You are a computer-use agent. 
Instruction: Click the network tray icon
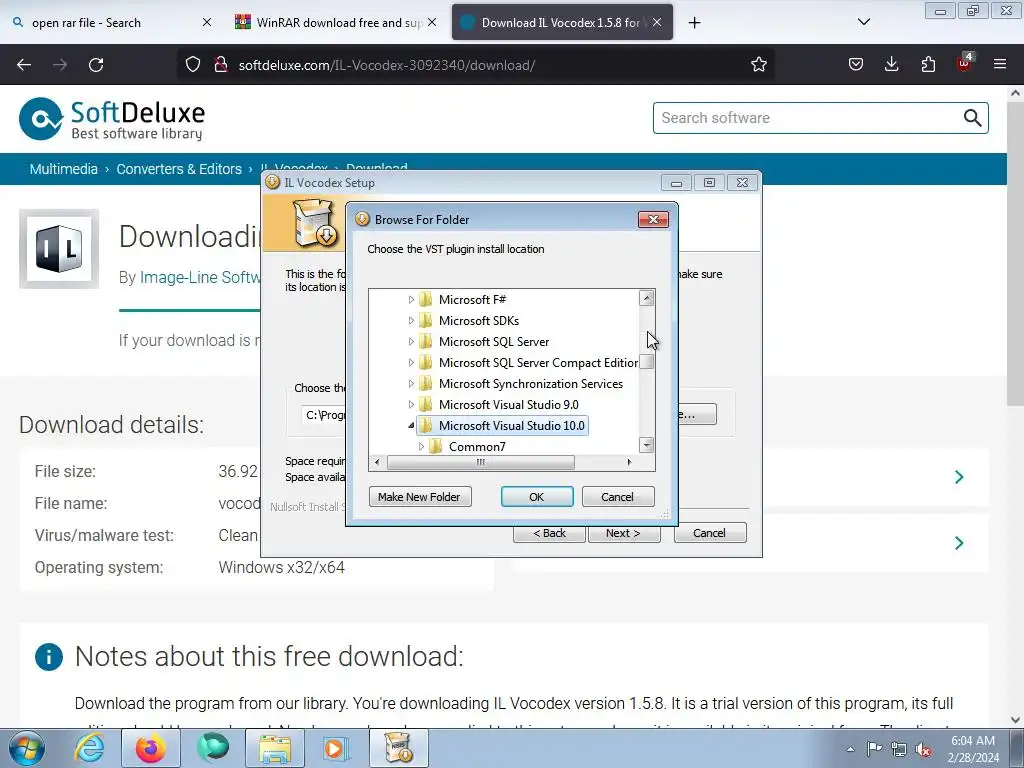[x=899, y=749]
